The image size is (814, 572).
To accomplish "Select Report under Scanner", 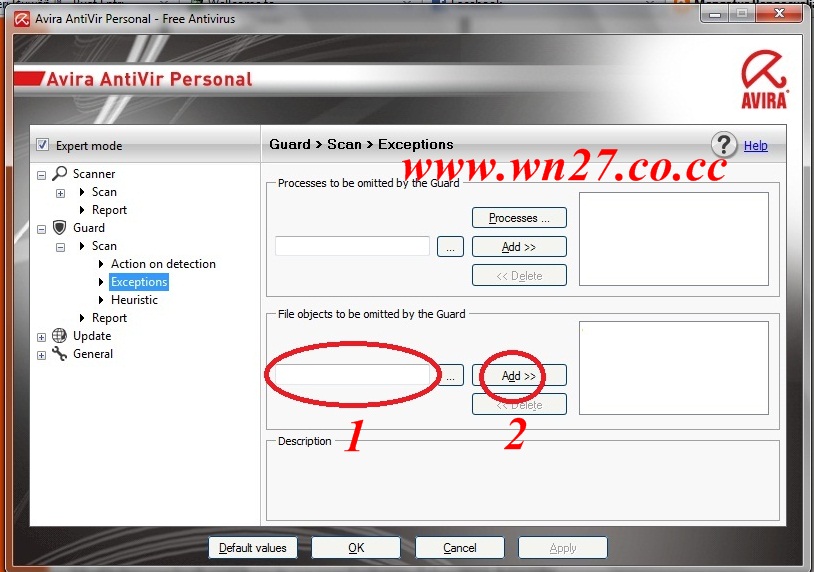I will coord(109,210).
